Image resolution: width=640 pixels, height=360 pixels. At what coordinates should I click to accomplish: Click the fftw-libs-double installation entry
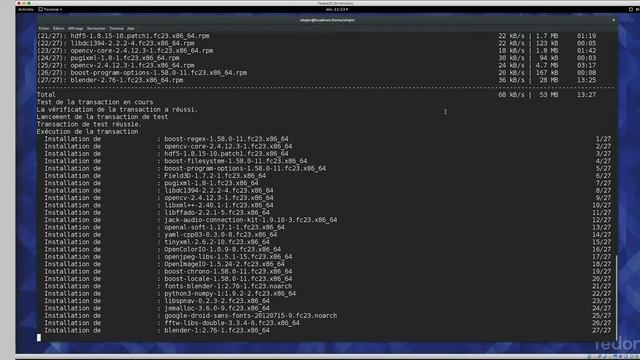[232, 322]
